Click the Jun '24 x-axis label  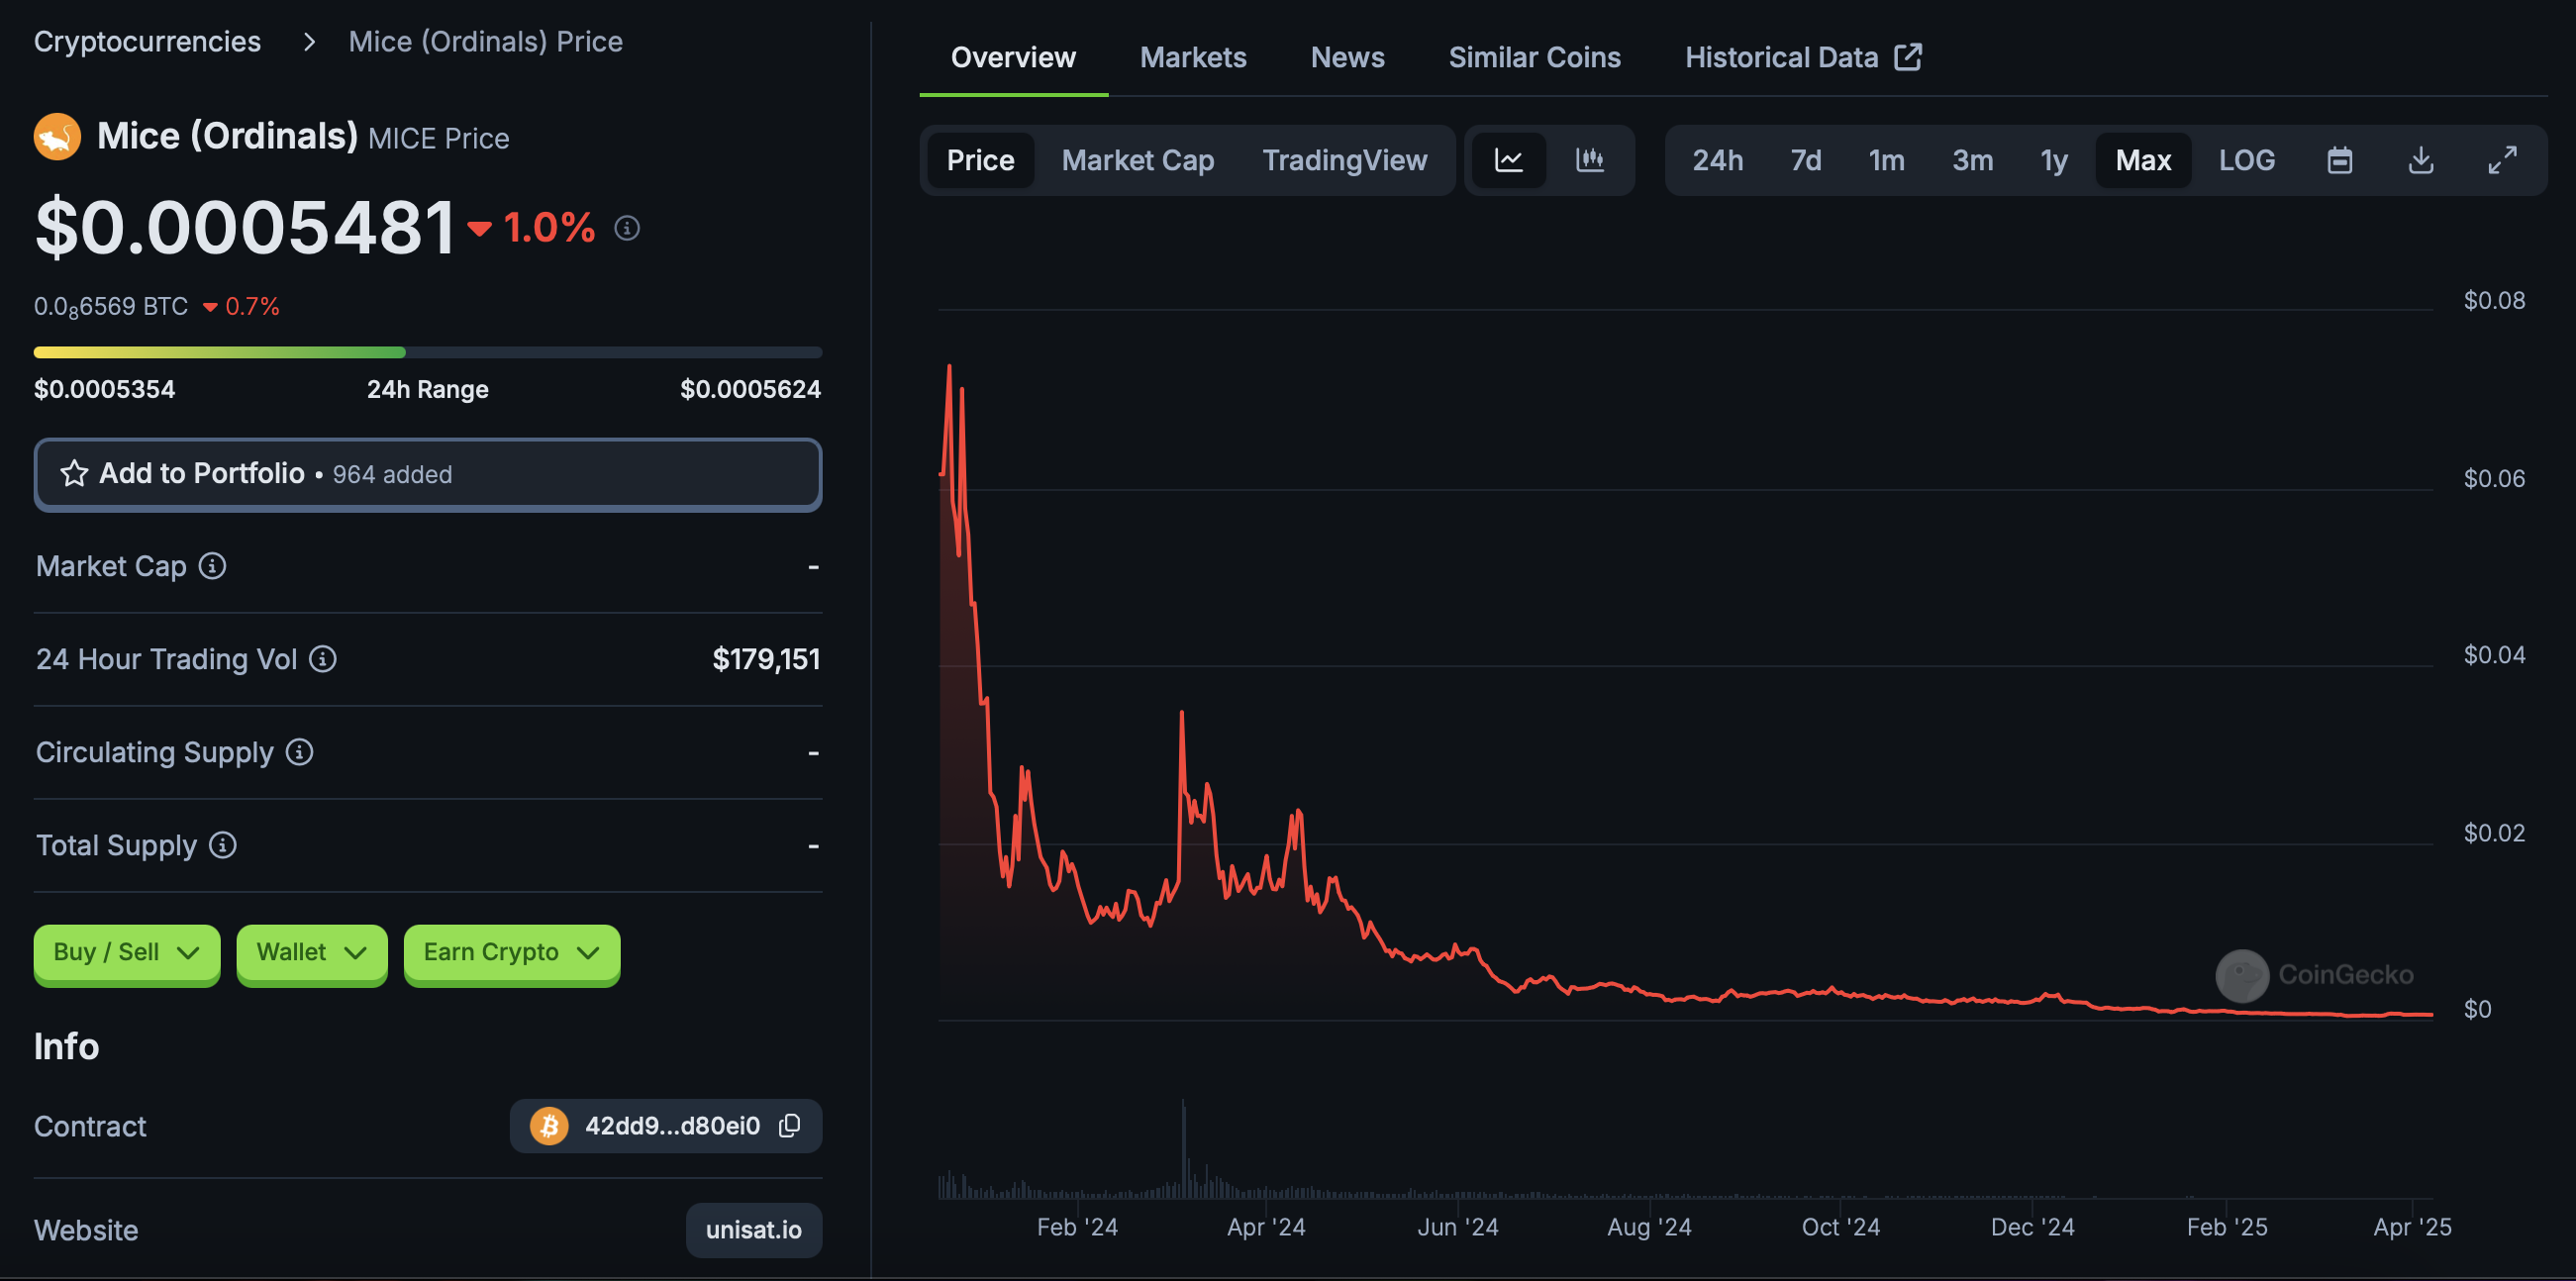click(x=1457, y=1227)
